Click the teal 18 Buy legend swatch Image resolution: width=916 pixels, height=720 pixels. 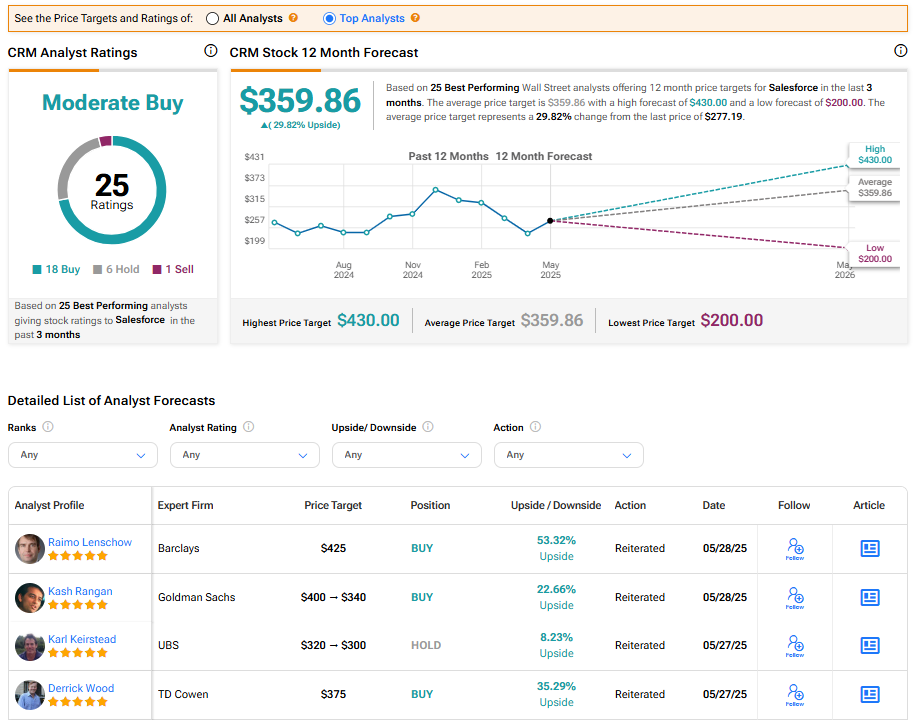(37, 269)
